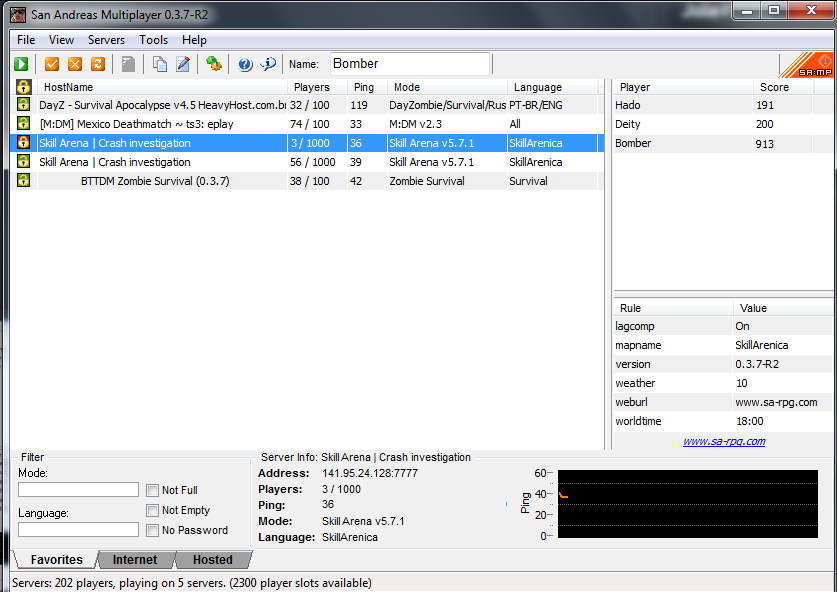Open Server Properties with the pencil icon

click(x=183, y=64)
